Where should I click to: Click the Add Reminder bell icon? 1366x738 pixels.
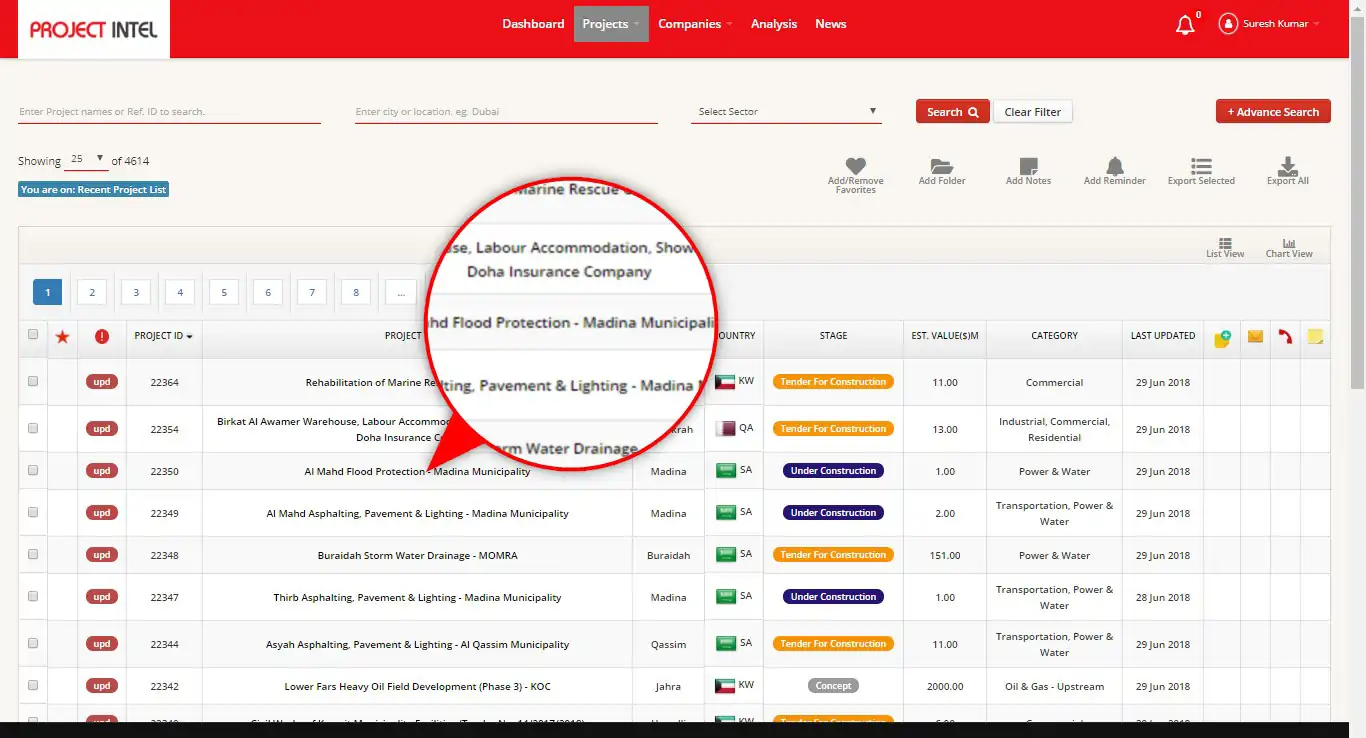(1115, 166)
